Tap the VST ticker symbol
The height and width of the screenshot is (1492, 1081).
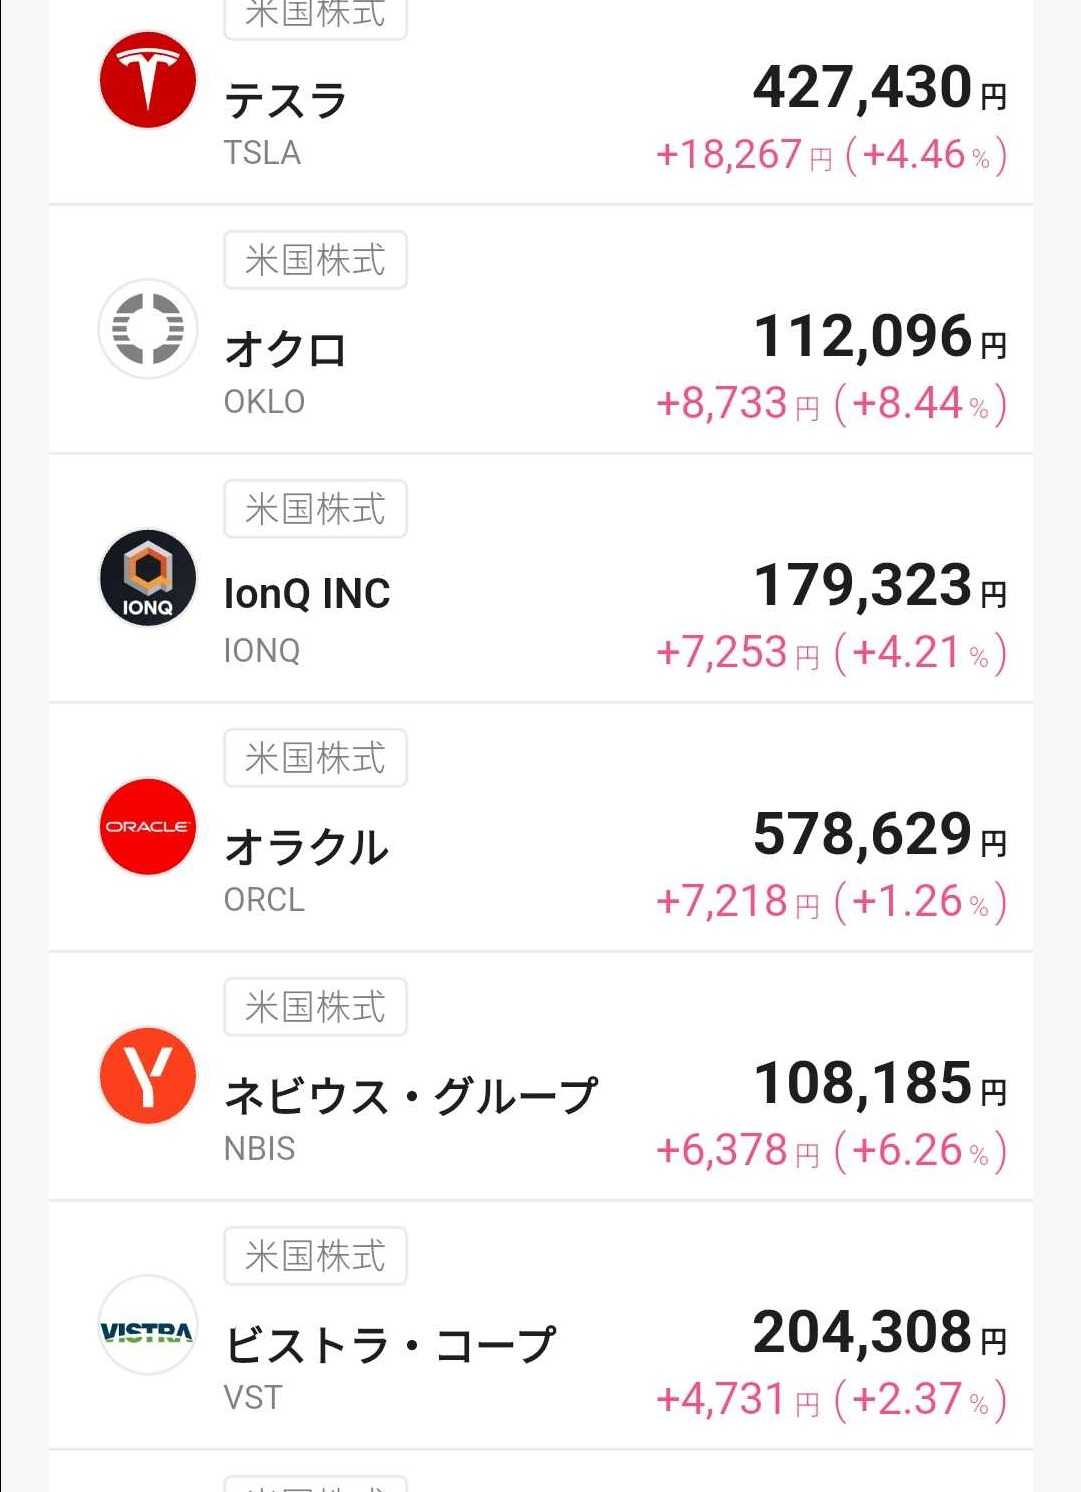pos(253,1397)
